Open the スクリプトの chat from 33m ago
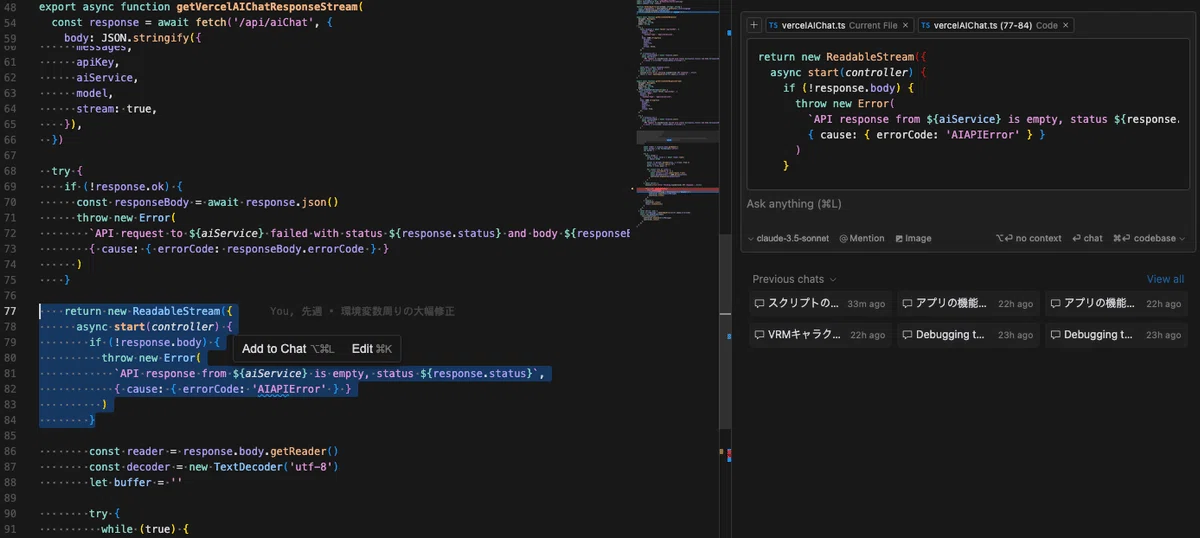 click(x=819, y=304)
